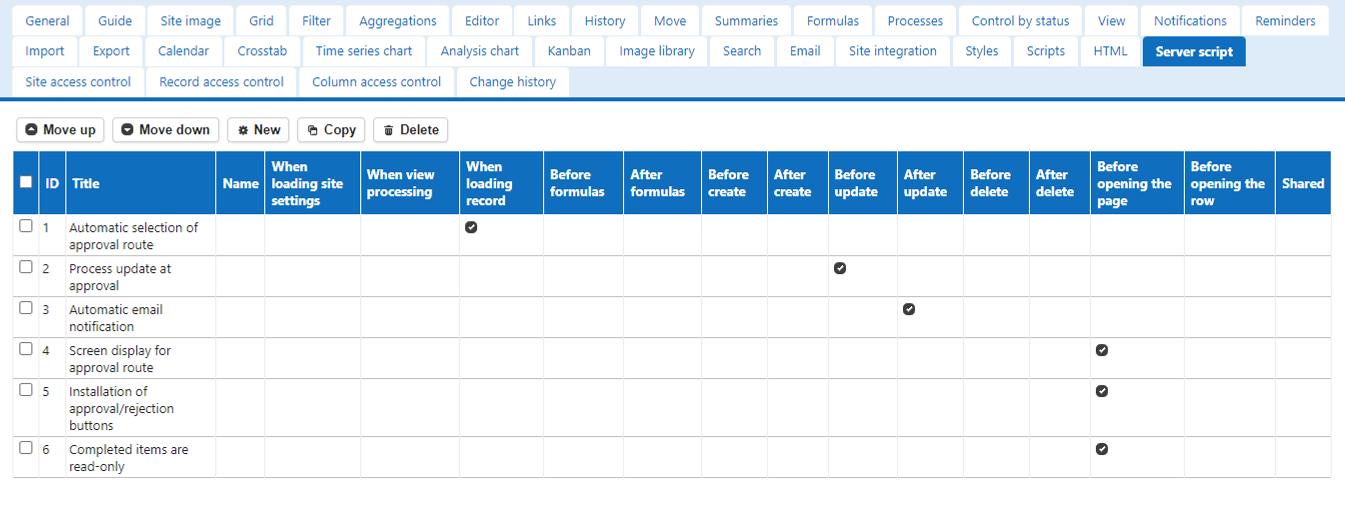Open script titled Completed items are read-only
Screen dimensions: 1345x510
click(x=128, y=458)
